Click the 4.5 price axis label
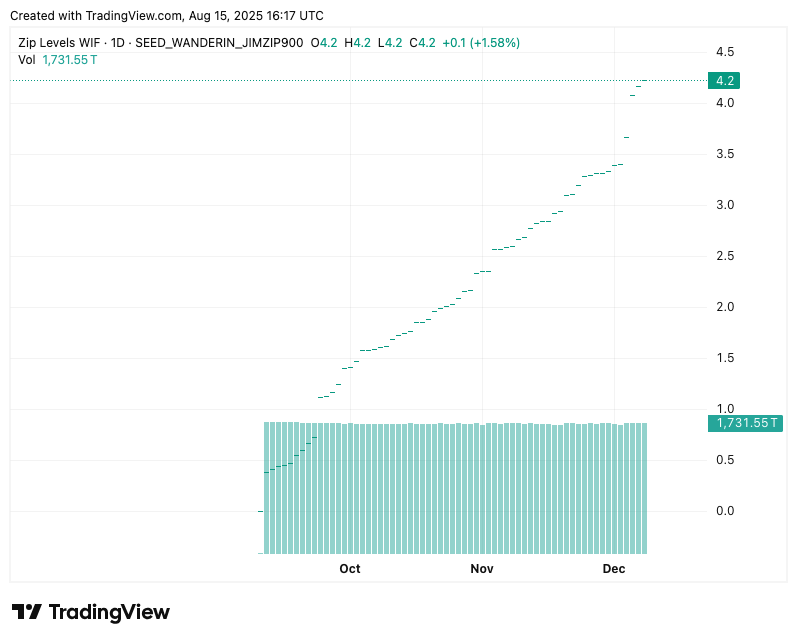Image resolution: width=797 pixels, height=642 pixels. 725,52
